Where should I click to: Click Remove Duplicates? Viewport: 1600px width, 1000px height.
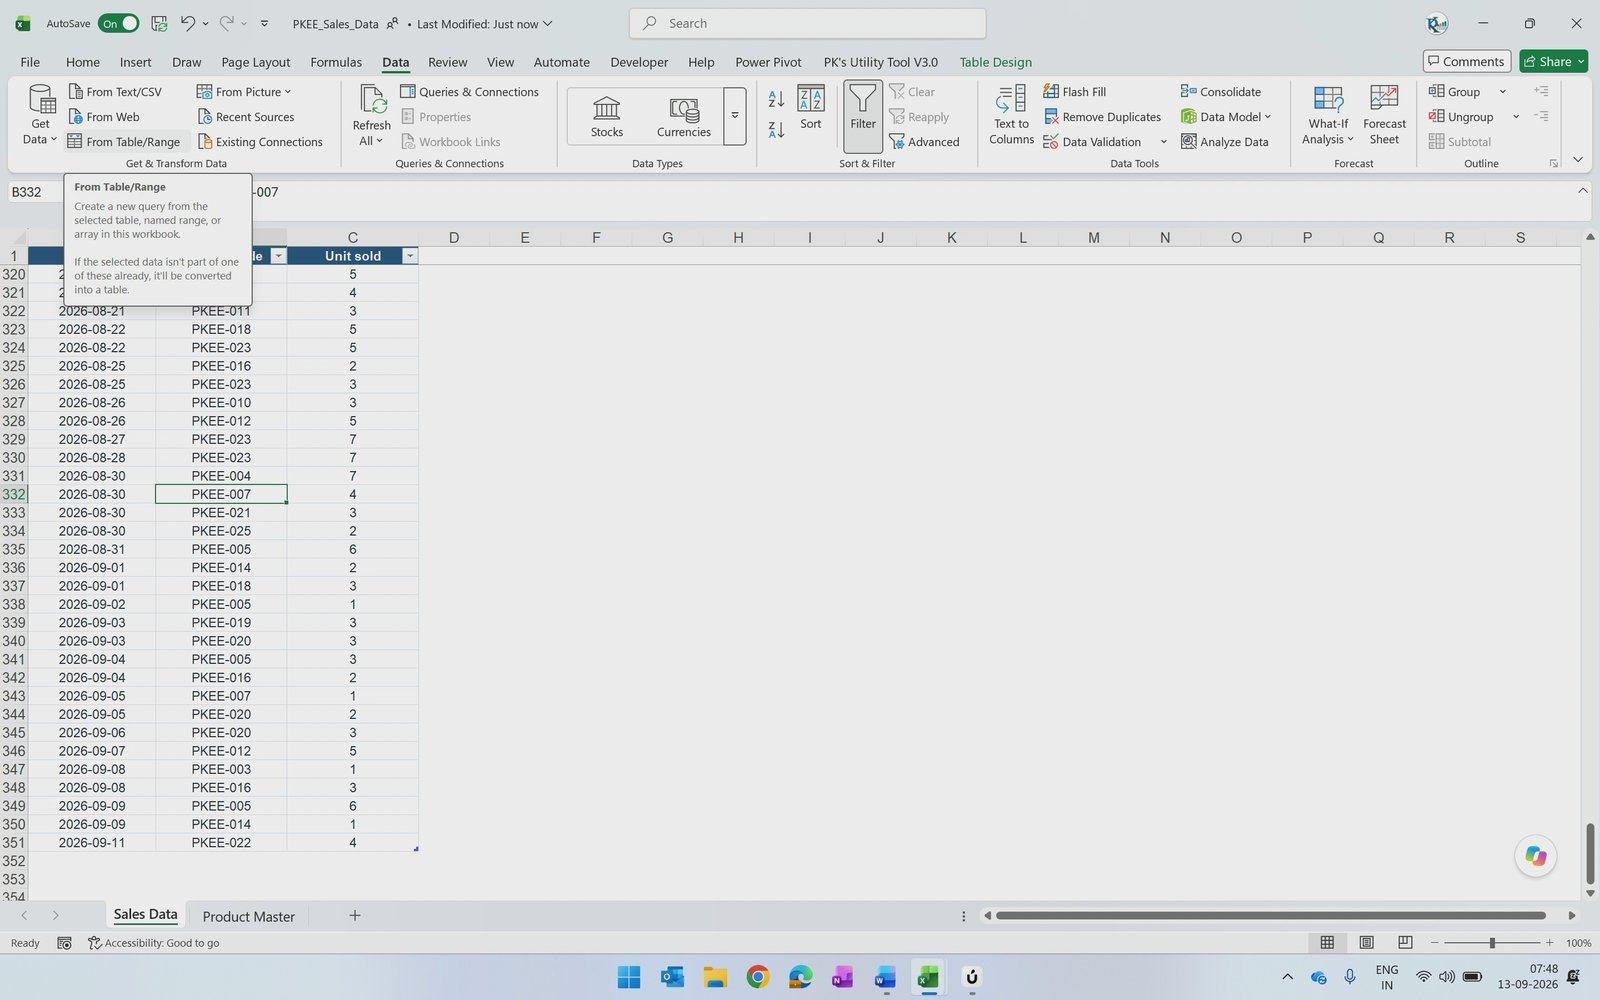click(1102, 116)
